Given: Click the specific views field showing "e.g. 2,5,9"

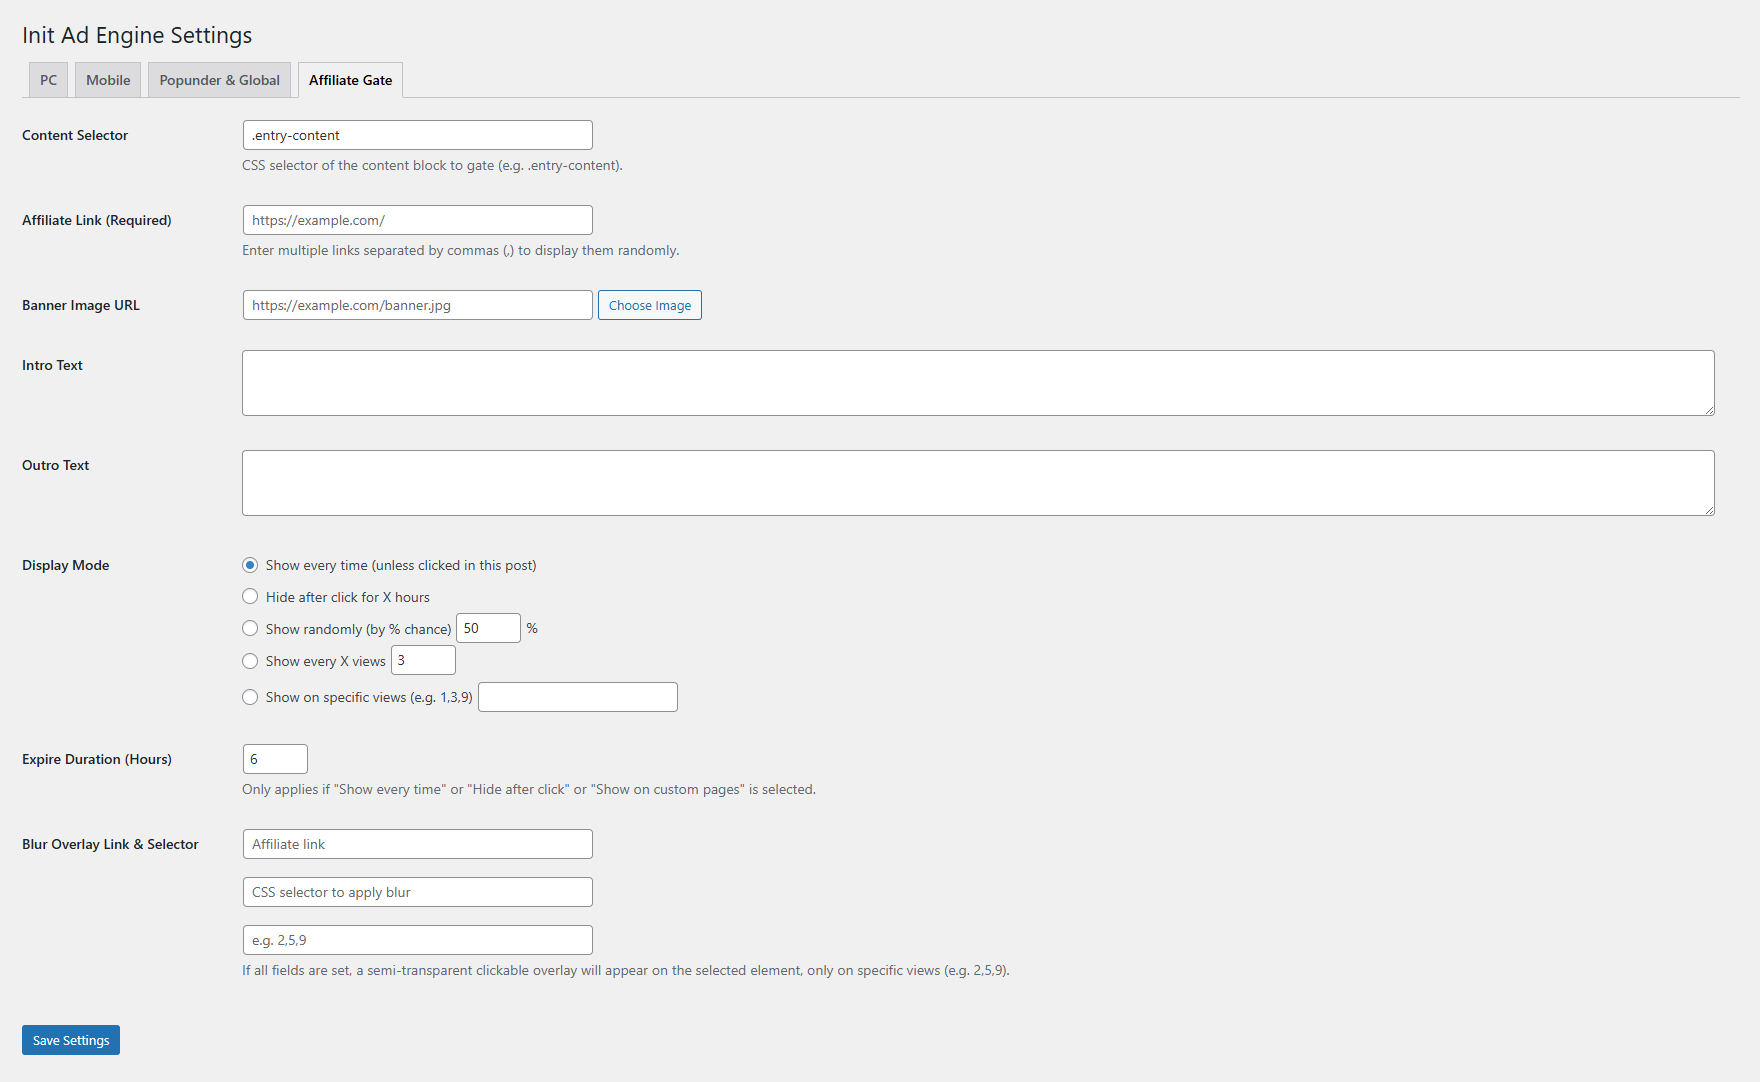Looking at the screenshot, I should [x=417, y=939].
